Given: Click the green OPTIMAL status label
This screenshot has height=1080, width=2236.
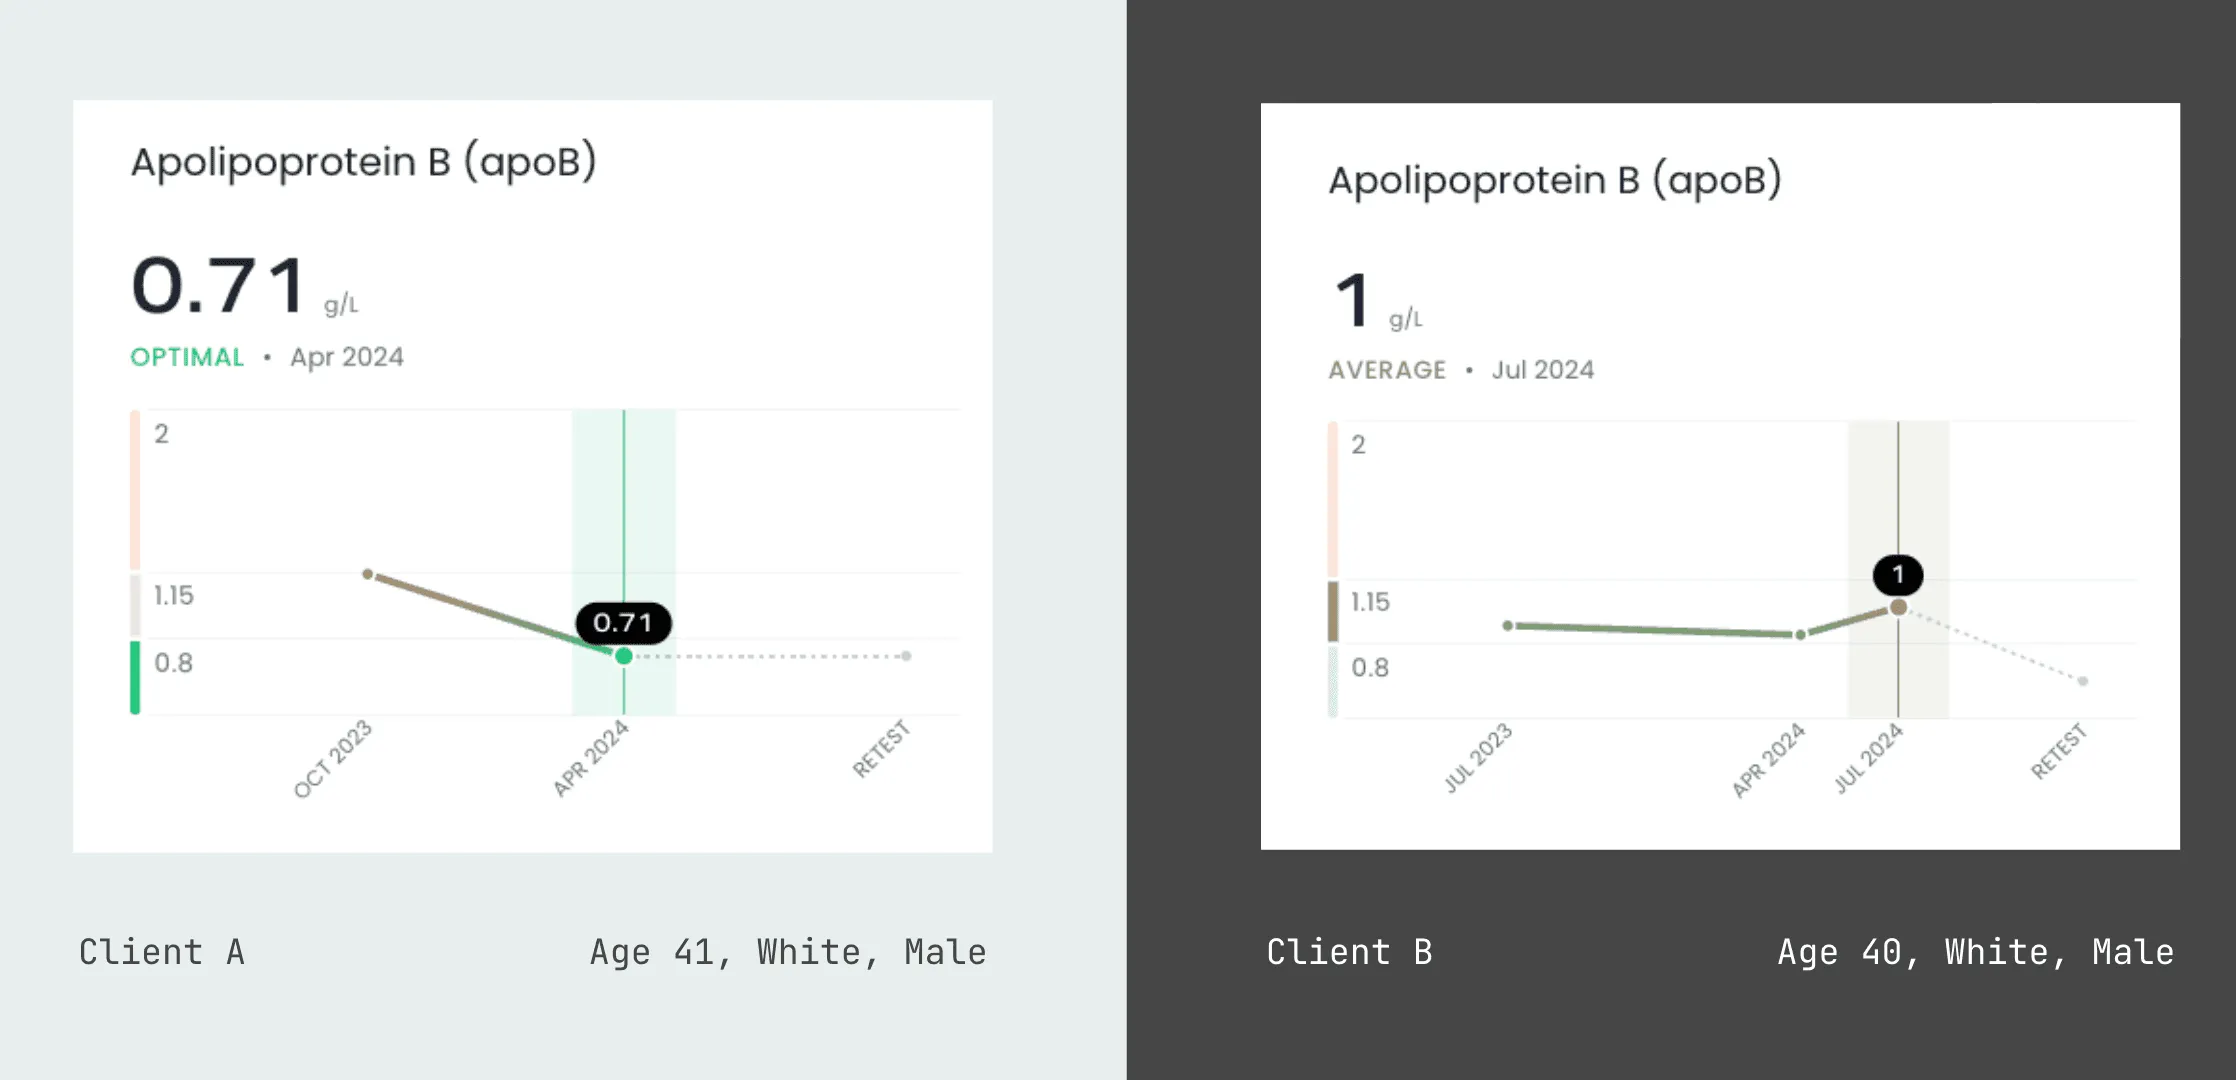Looking at the screenshot, I should point(187,357).
